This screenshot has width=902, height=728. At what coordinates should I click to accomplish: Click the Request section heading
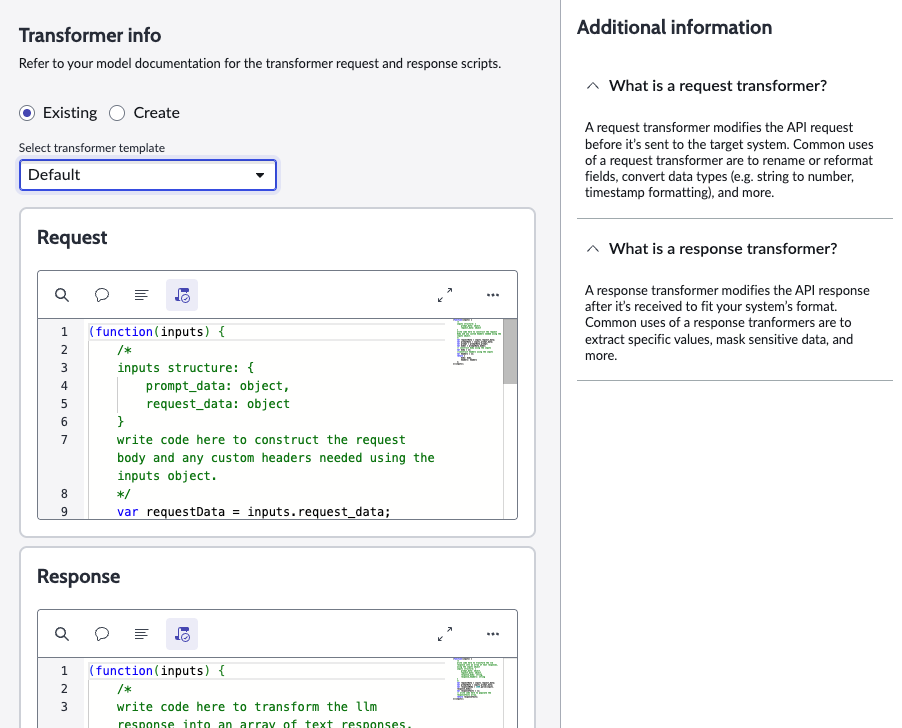(72, 237)
